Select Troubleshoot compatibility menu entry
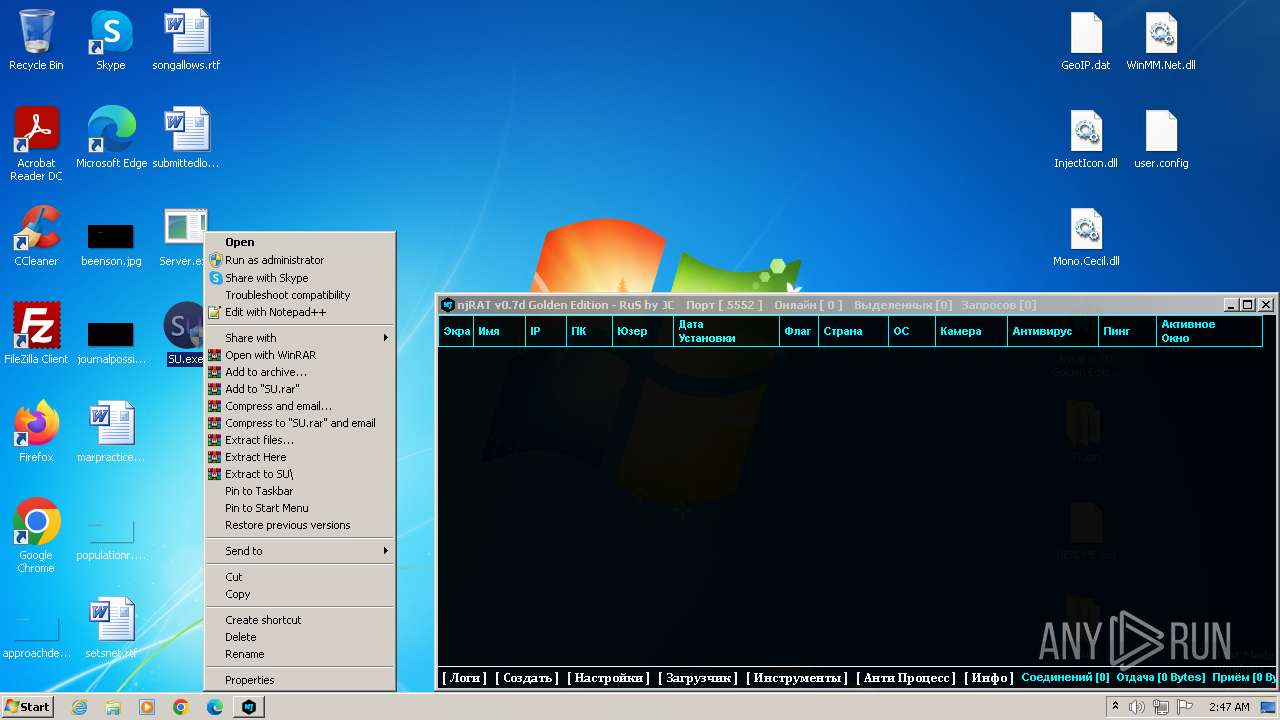 (x=300, y=295)
